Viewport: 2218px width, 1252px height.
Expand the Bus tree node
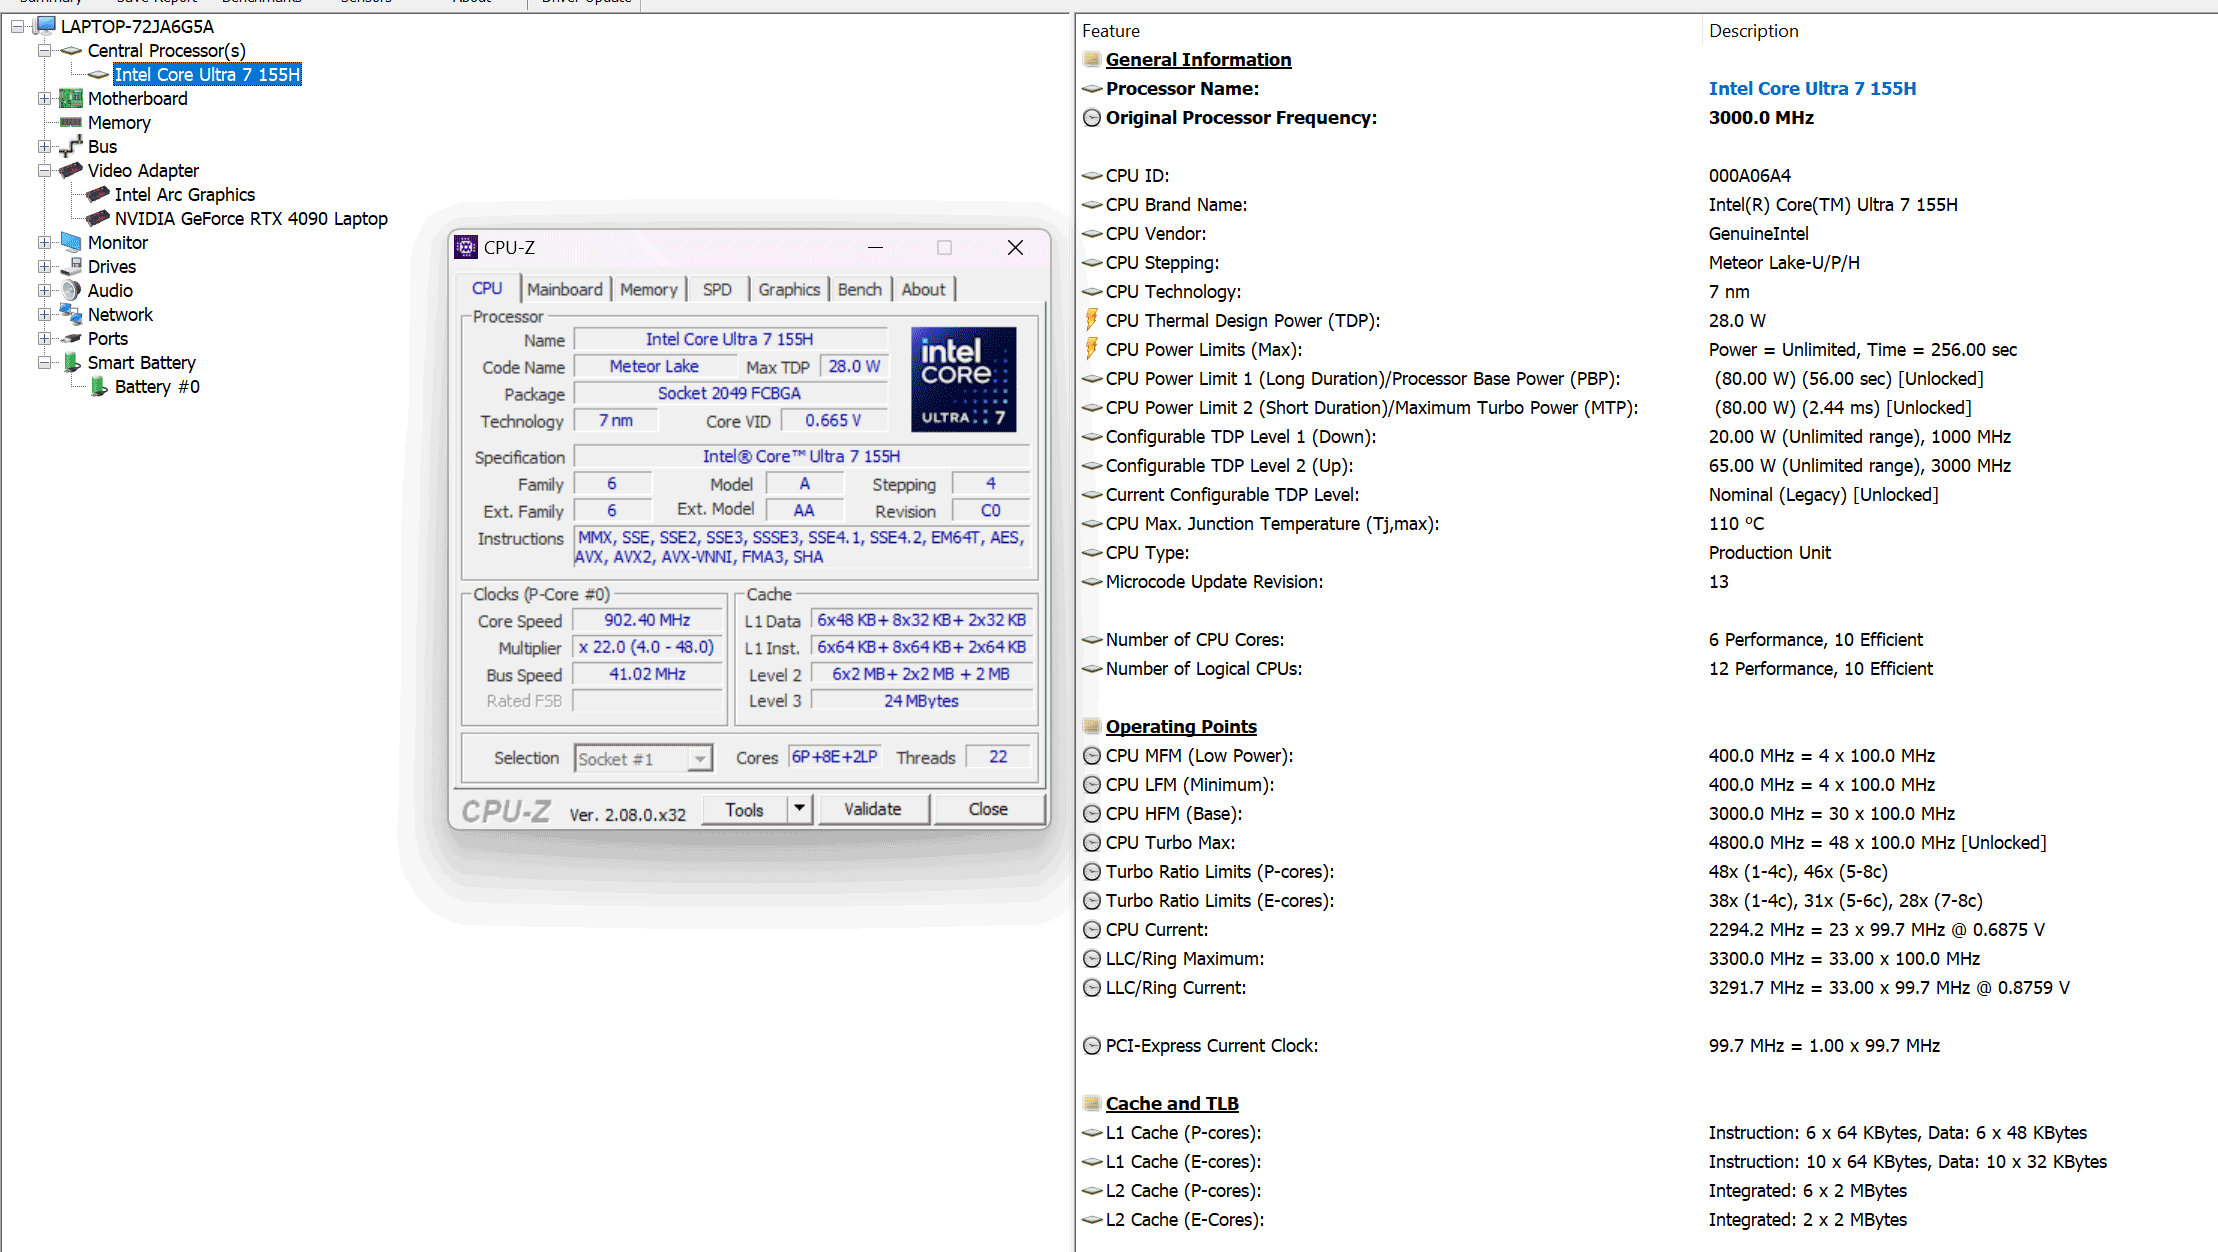click(44, 146)
